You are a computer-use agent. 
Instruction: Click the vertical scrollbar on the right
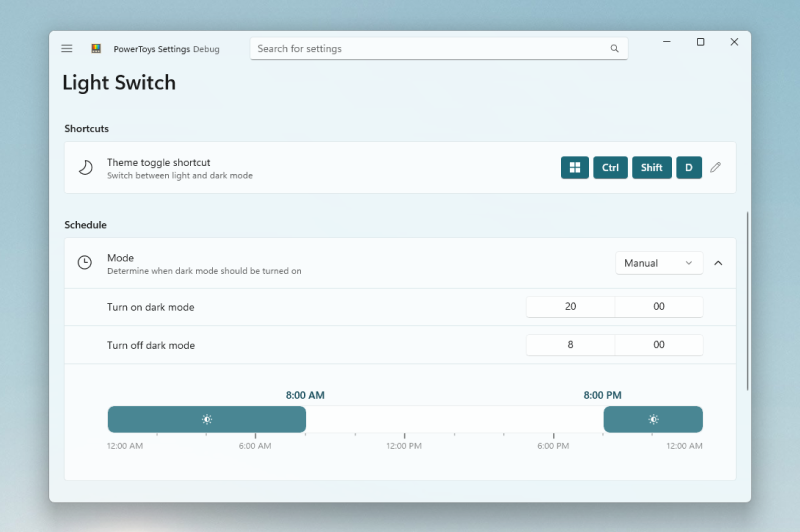point(747,300)
